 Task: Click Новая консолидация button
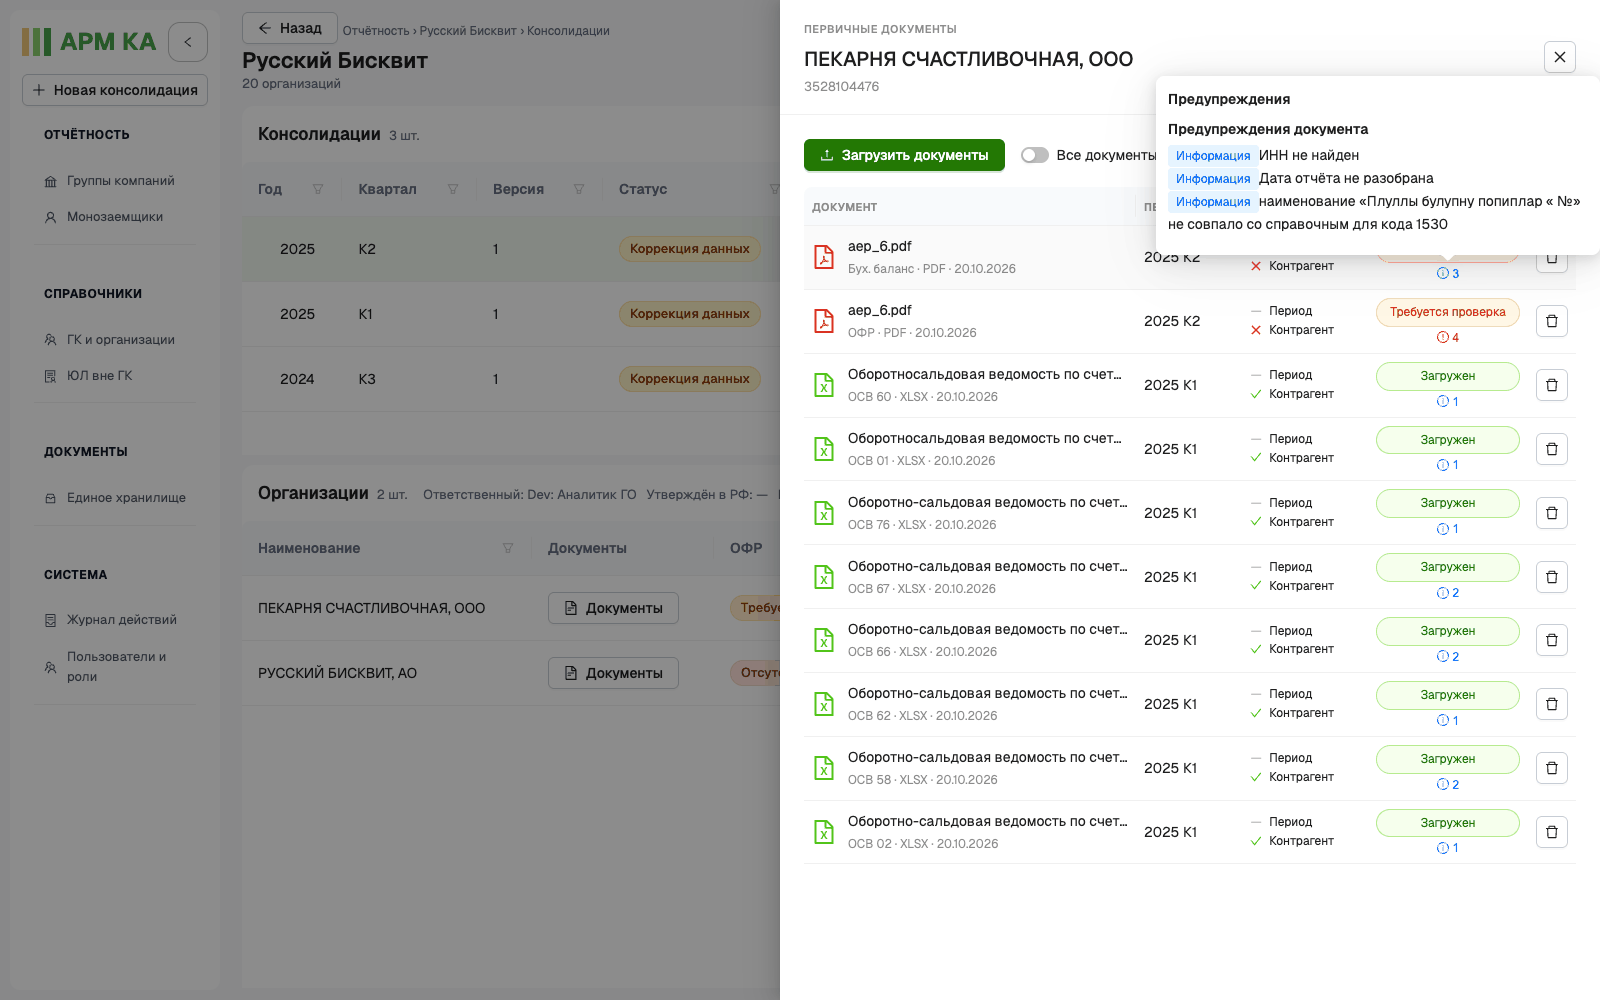click(115, 90)
